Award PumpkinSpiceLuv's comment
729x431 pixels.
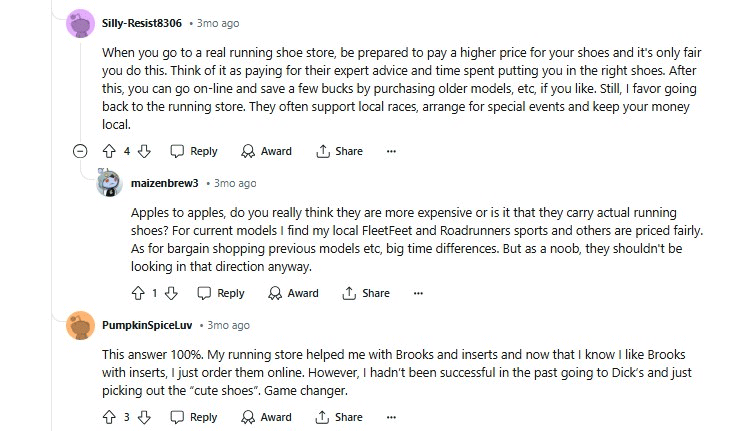click(266, 417)
